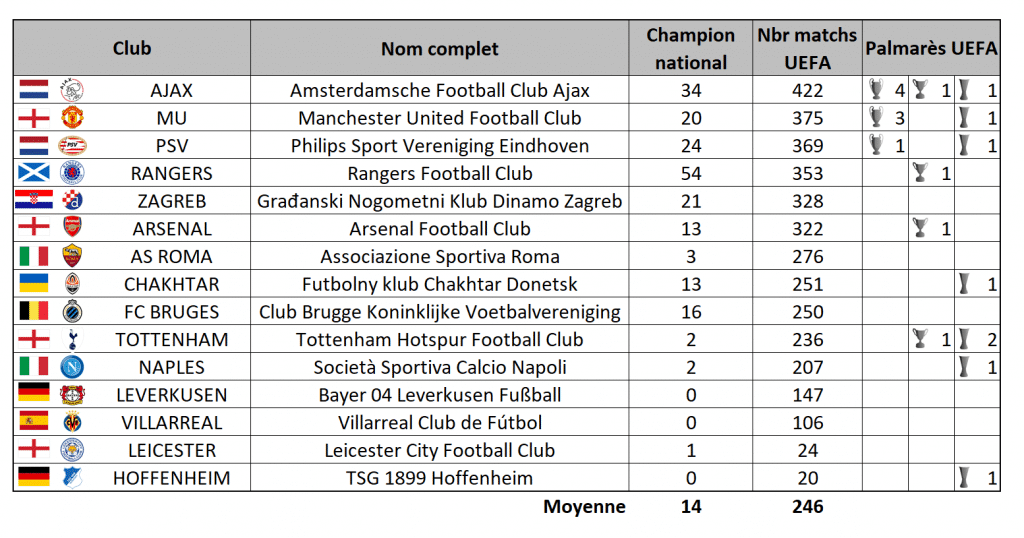This screenshot has height=538, width=1024.
Task: Click the Scotland flag beside Rangers
Action: (x=33, y=173)
